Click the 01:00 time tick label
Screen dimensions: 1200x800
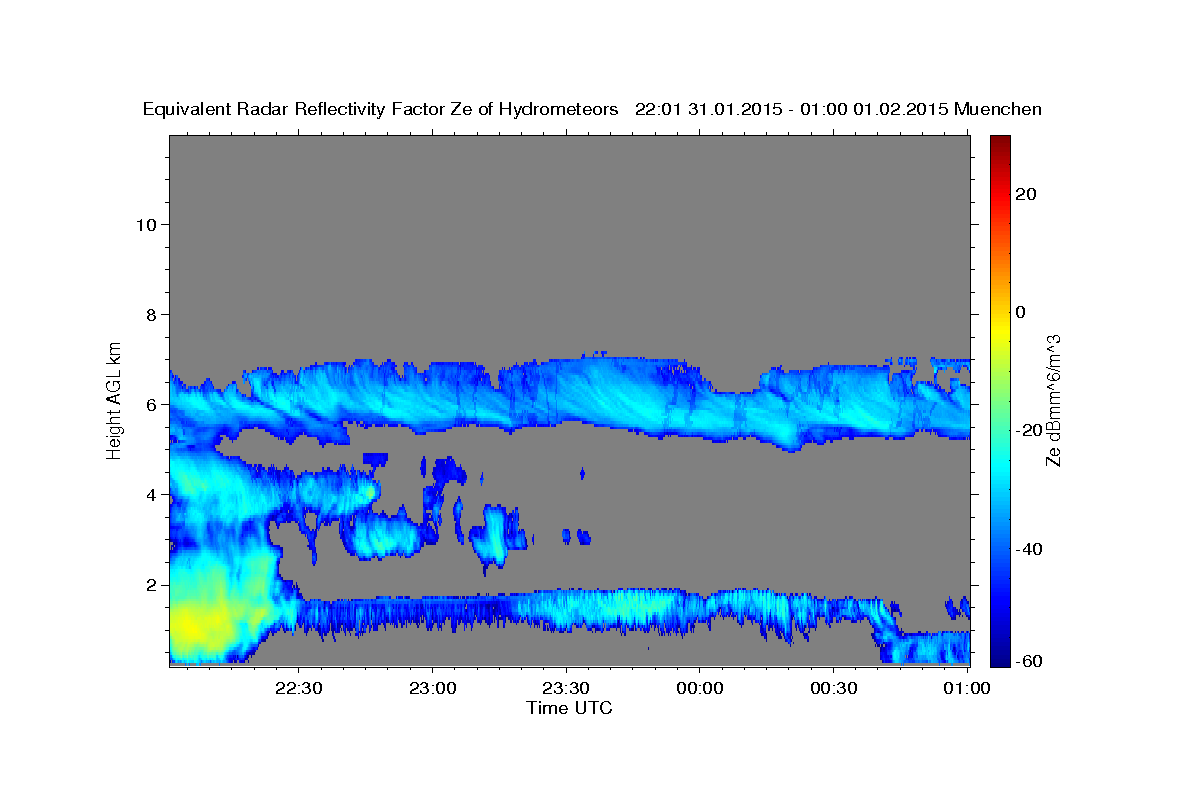point(966,688)
